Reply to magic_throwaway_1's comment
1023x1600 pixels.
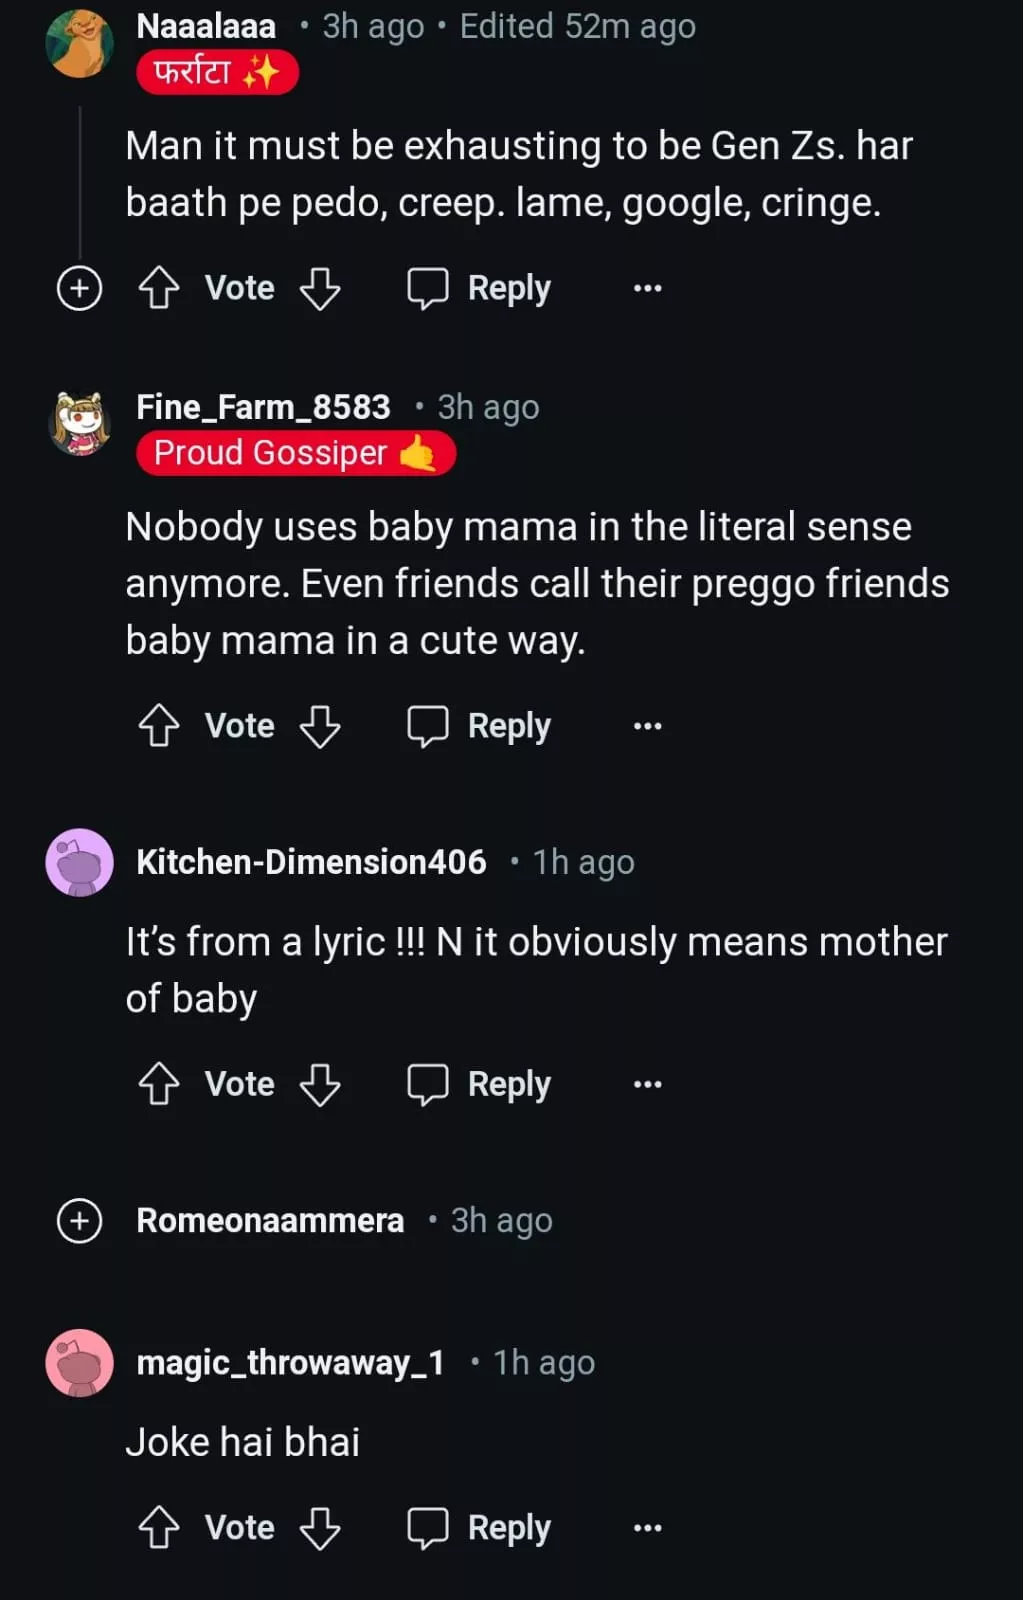[x=479, y=1528]
